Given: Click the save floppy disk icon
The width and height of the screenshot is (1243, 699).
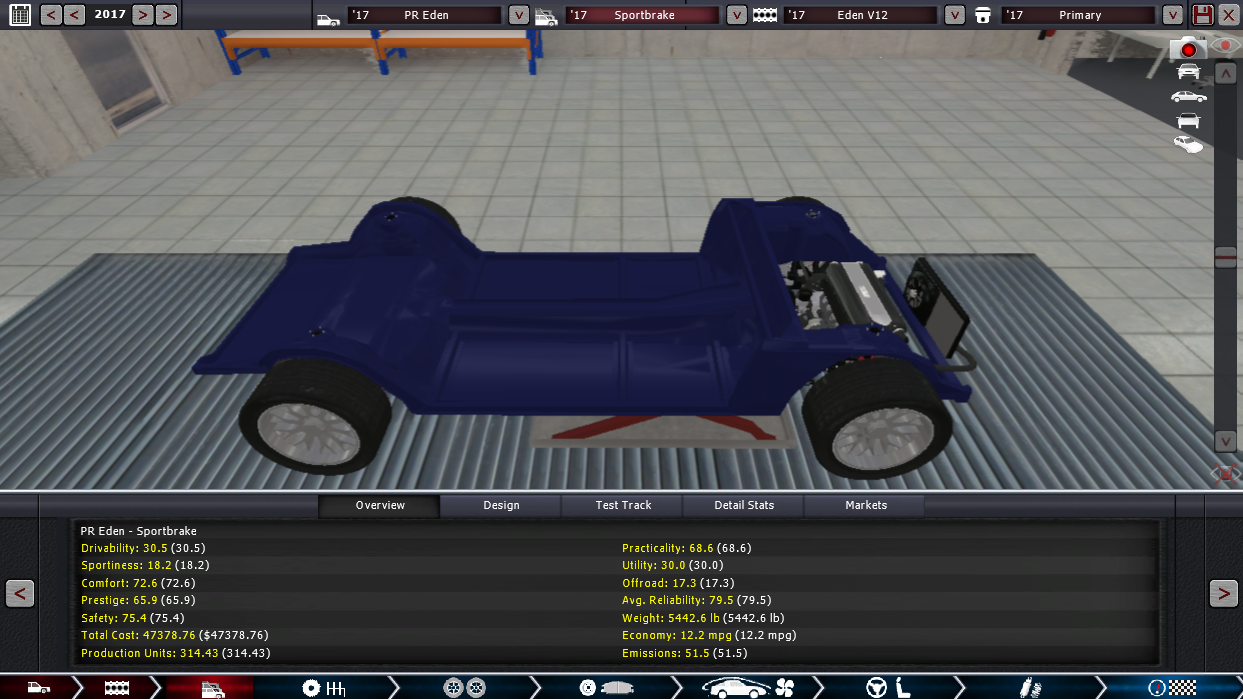Looking at the screenshot, I should click(1203, 15).
